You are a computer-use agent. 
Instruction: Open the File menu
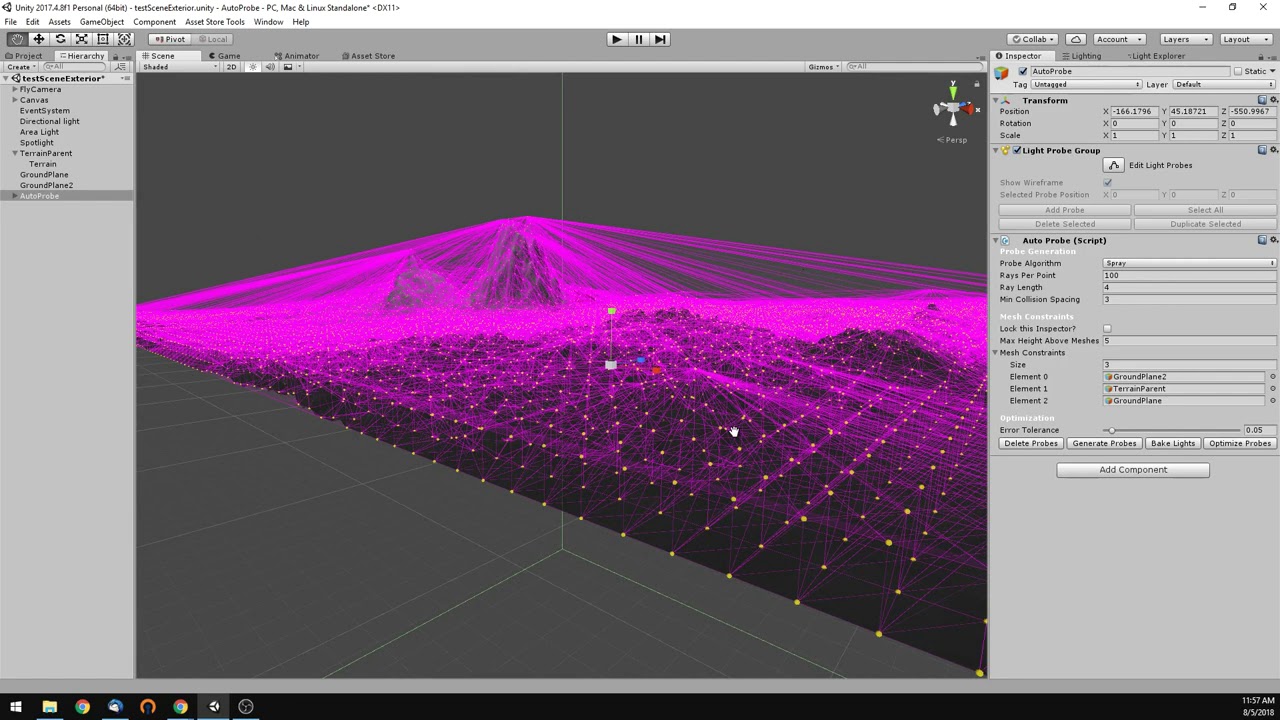(10, 22)
